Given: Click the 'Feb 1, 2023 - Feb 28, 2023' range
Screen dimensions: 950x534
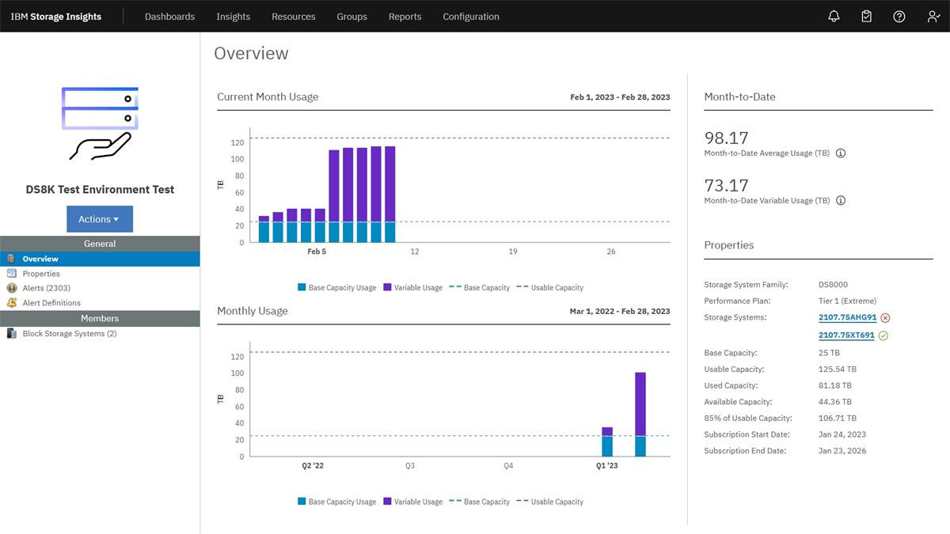Looking at the screenshot, I should click(620, 97).
